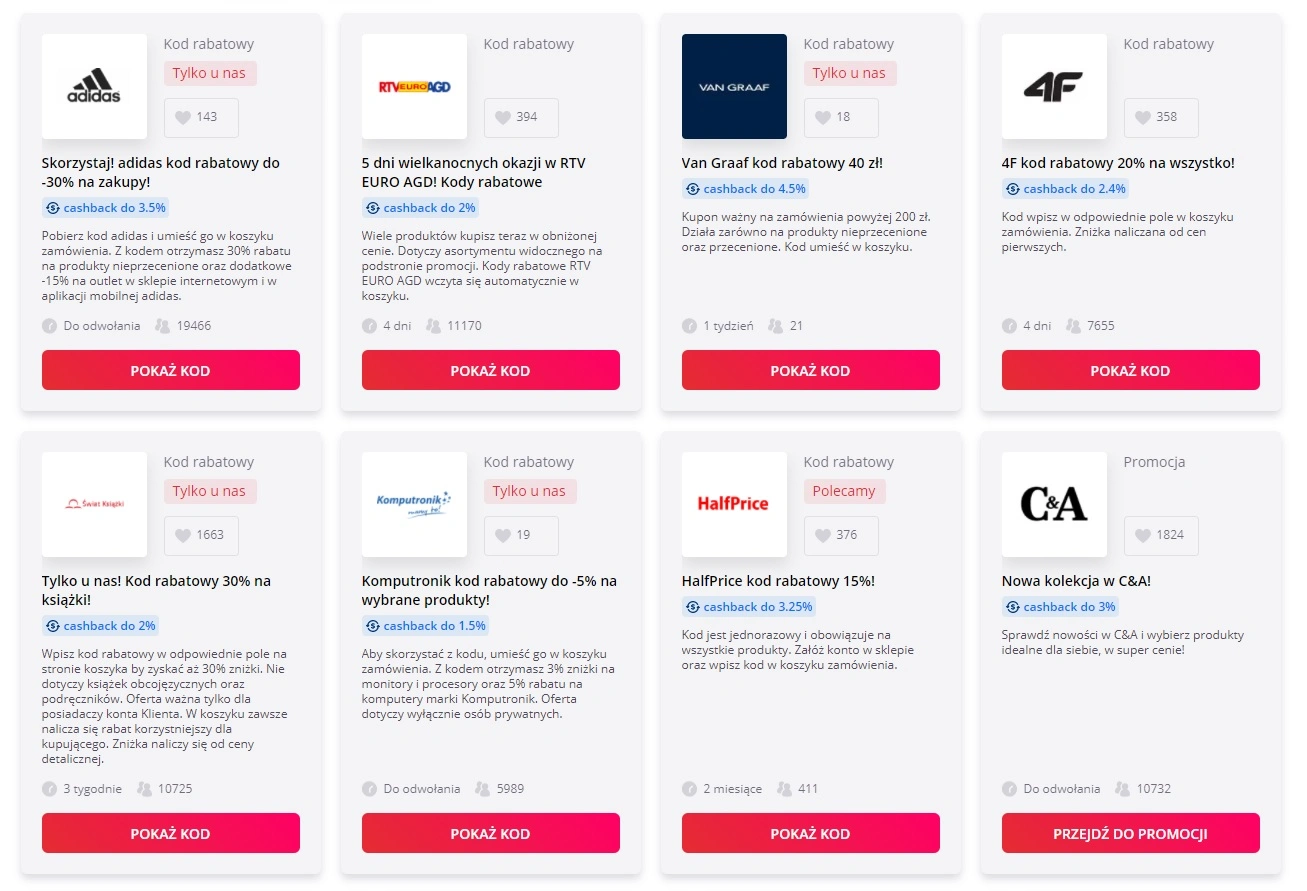1307x891 pixels.
Task: Like the Świat Książki coupon
Action: [x=183, y=535]
